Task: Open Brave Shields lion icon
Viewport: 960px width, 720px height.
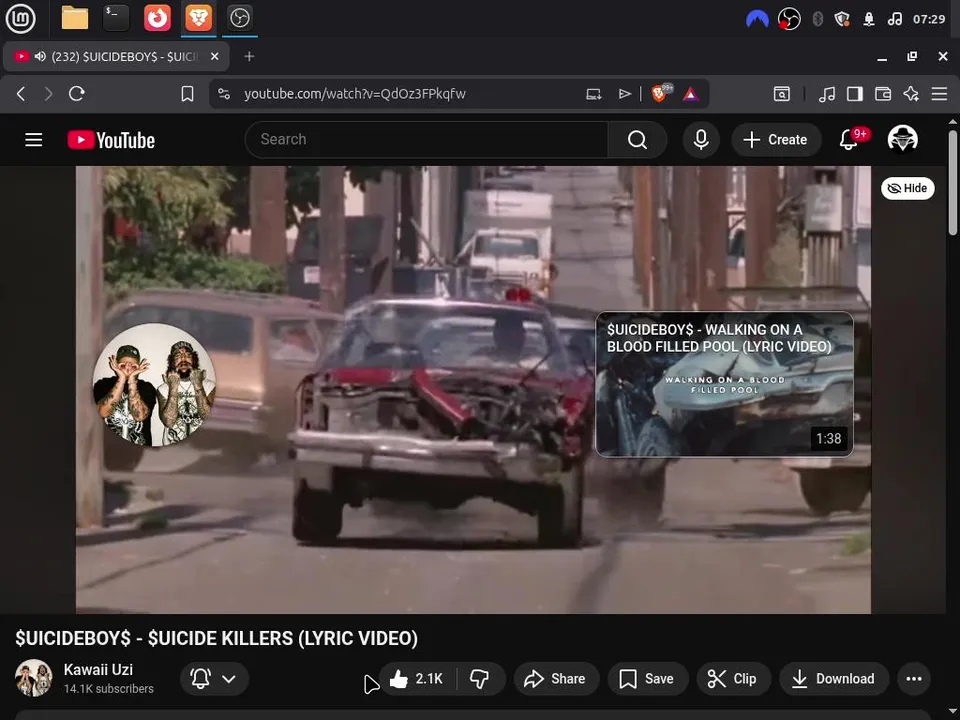Action: [659, 94]
